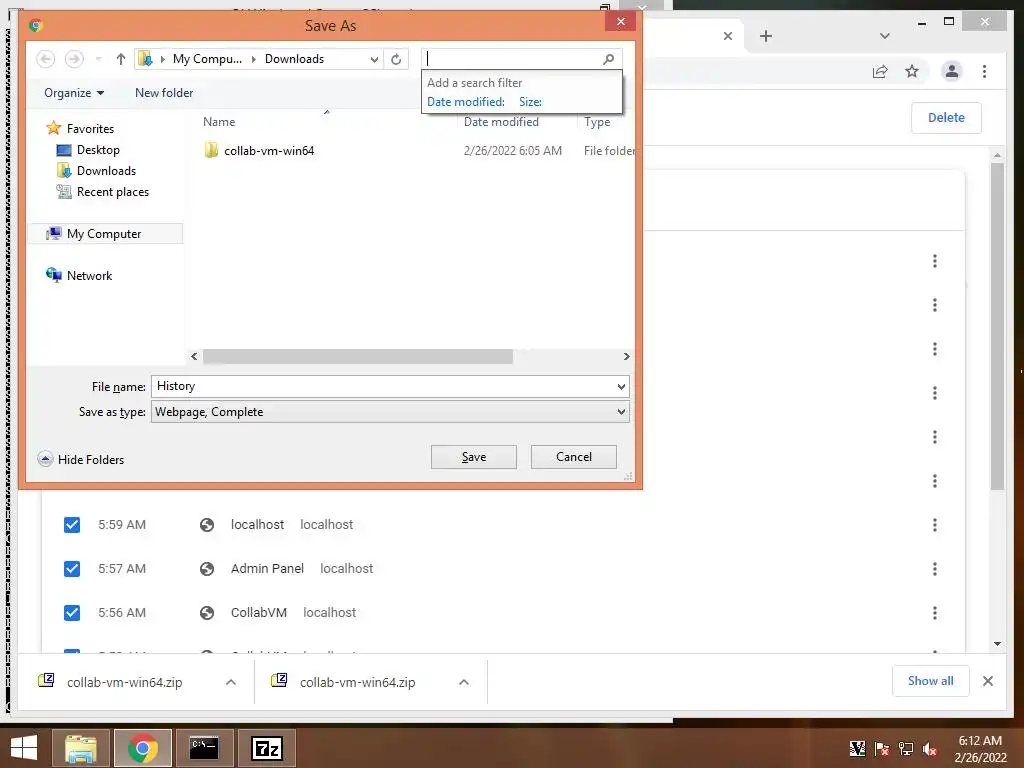The width and height of the screenshot is (1024, 768).
Task: Open the Windows Start menu
Action: (x=24, y=748)
